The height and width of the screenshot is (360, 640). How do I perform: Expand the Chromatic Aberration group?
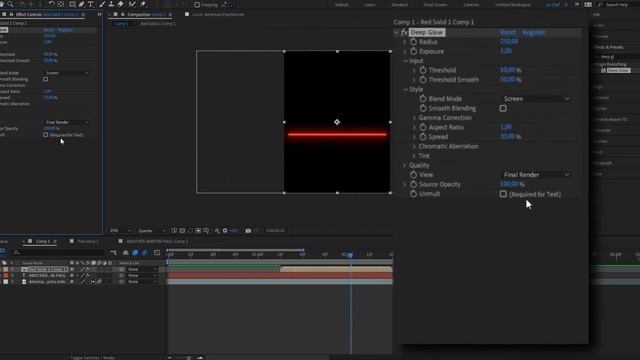point(415,147)
